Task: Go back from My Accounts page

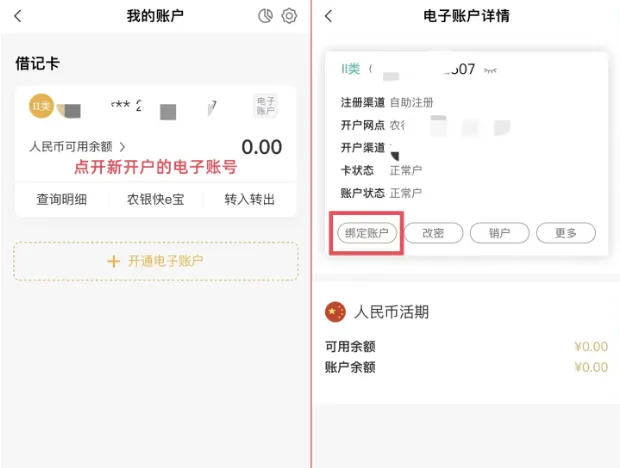Action: pos(18,16)
